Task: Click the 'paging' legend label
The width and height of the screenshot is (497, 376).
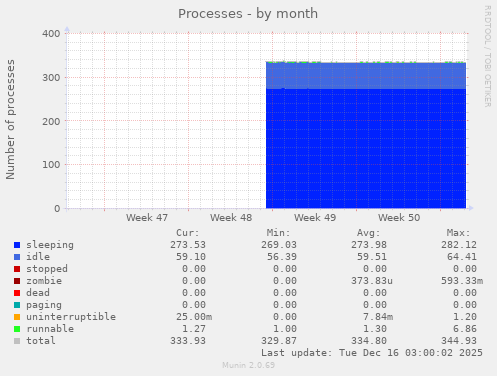Action: pyautogui.click(x=44, y=305)
